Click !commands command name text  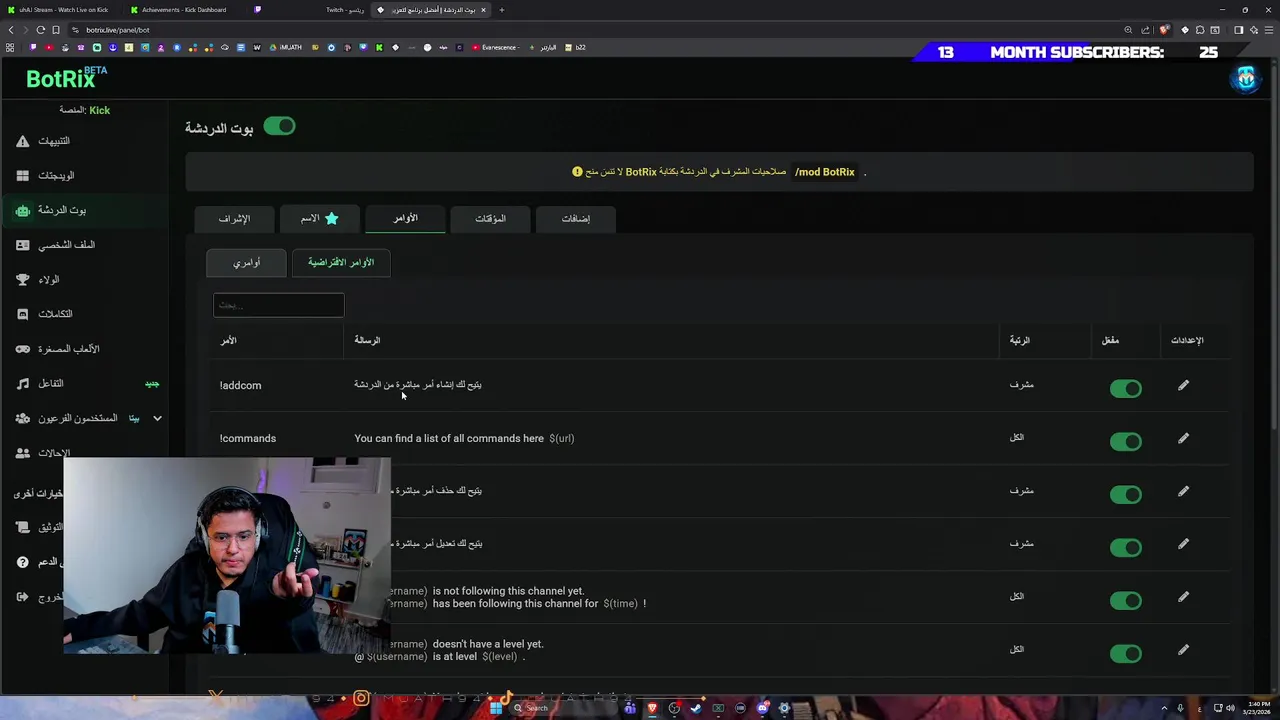(x=247, y=438)
